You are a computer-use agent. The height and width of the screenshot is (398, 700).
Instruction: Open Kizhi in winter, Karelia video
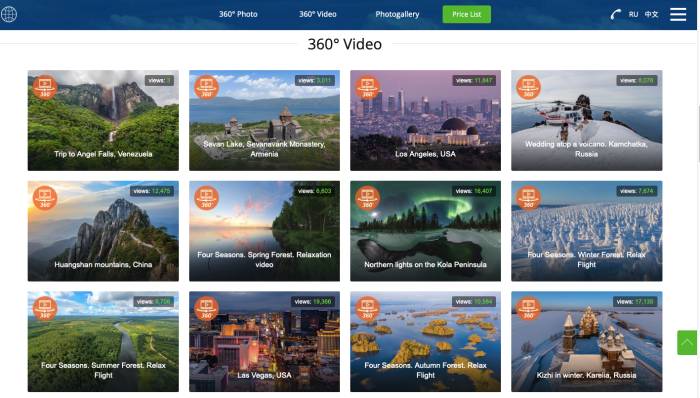[587, 342]
